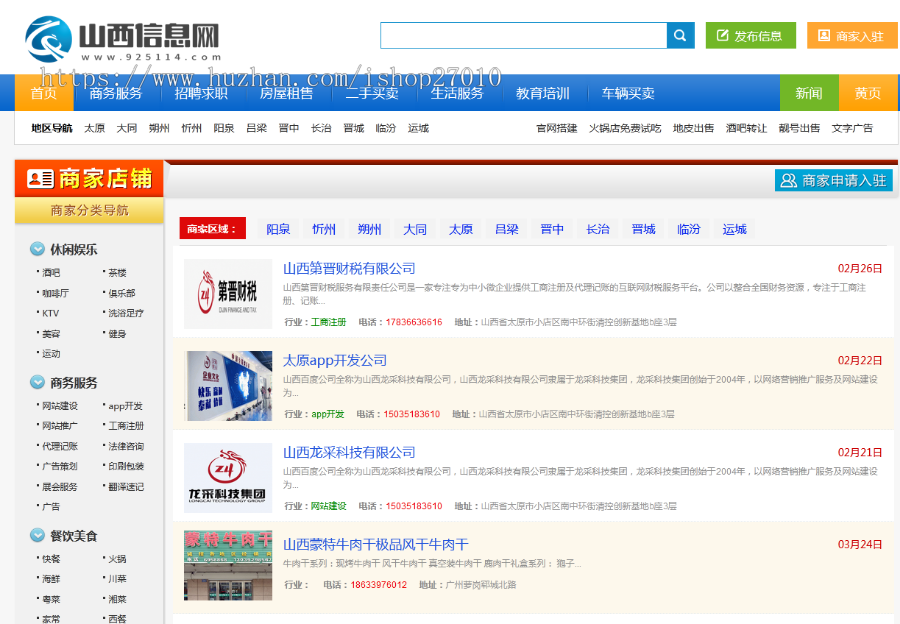Click the 商家申请入驻 button

pos(833,180)
